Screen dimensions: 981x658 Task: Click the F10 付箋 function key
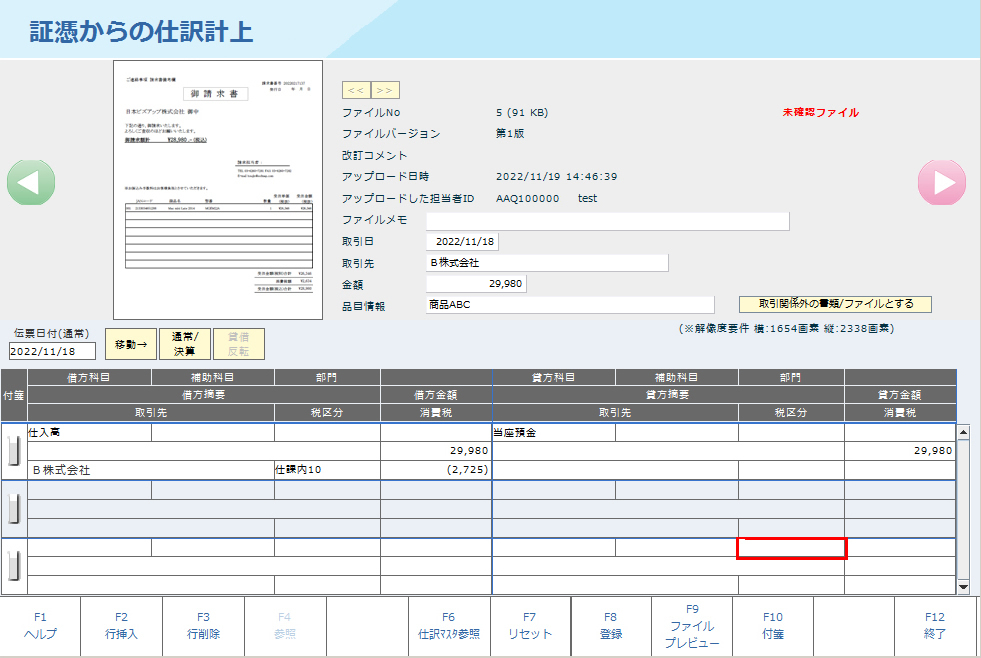(x=773, y=625)
